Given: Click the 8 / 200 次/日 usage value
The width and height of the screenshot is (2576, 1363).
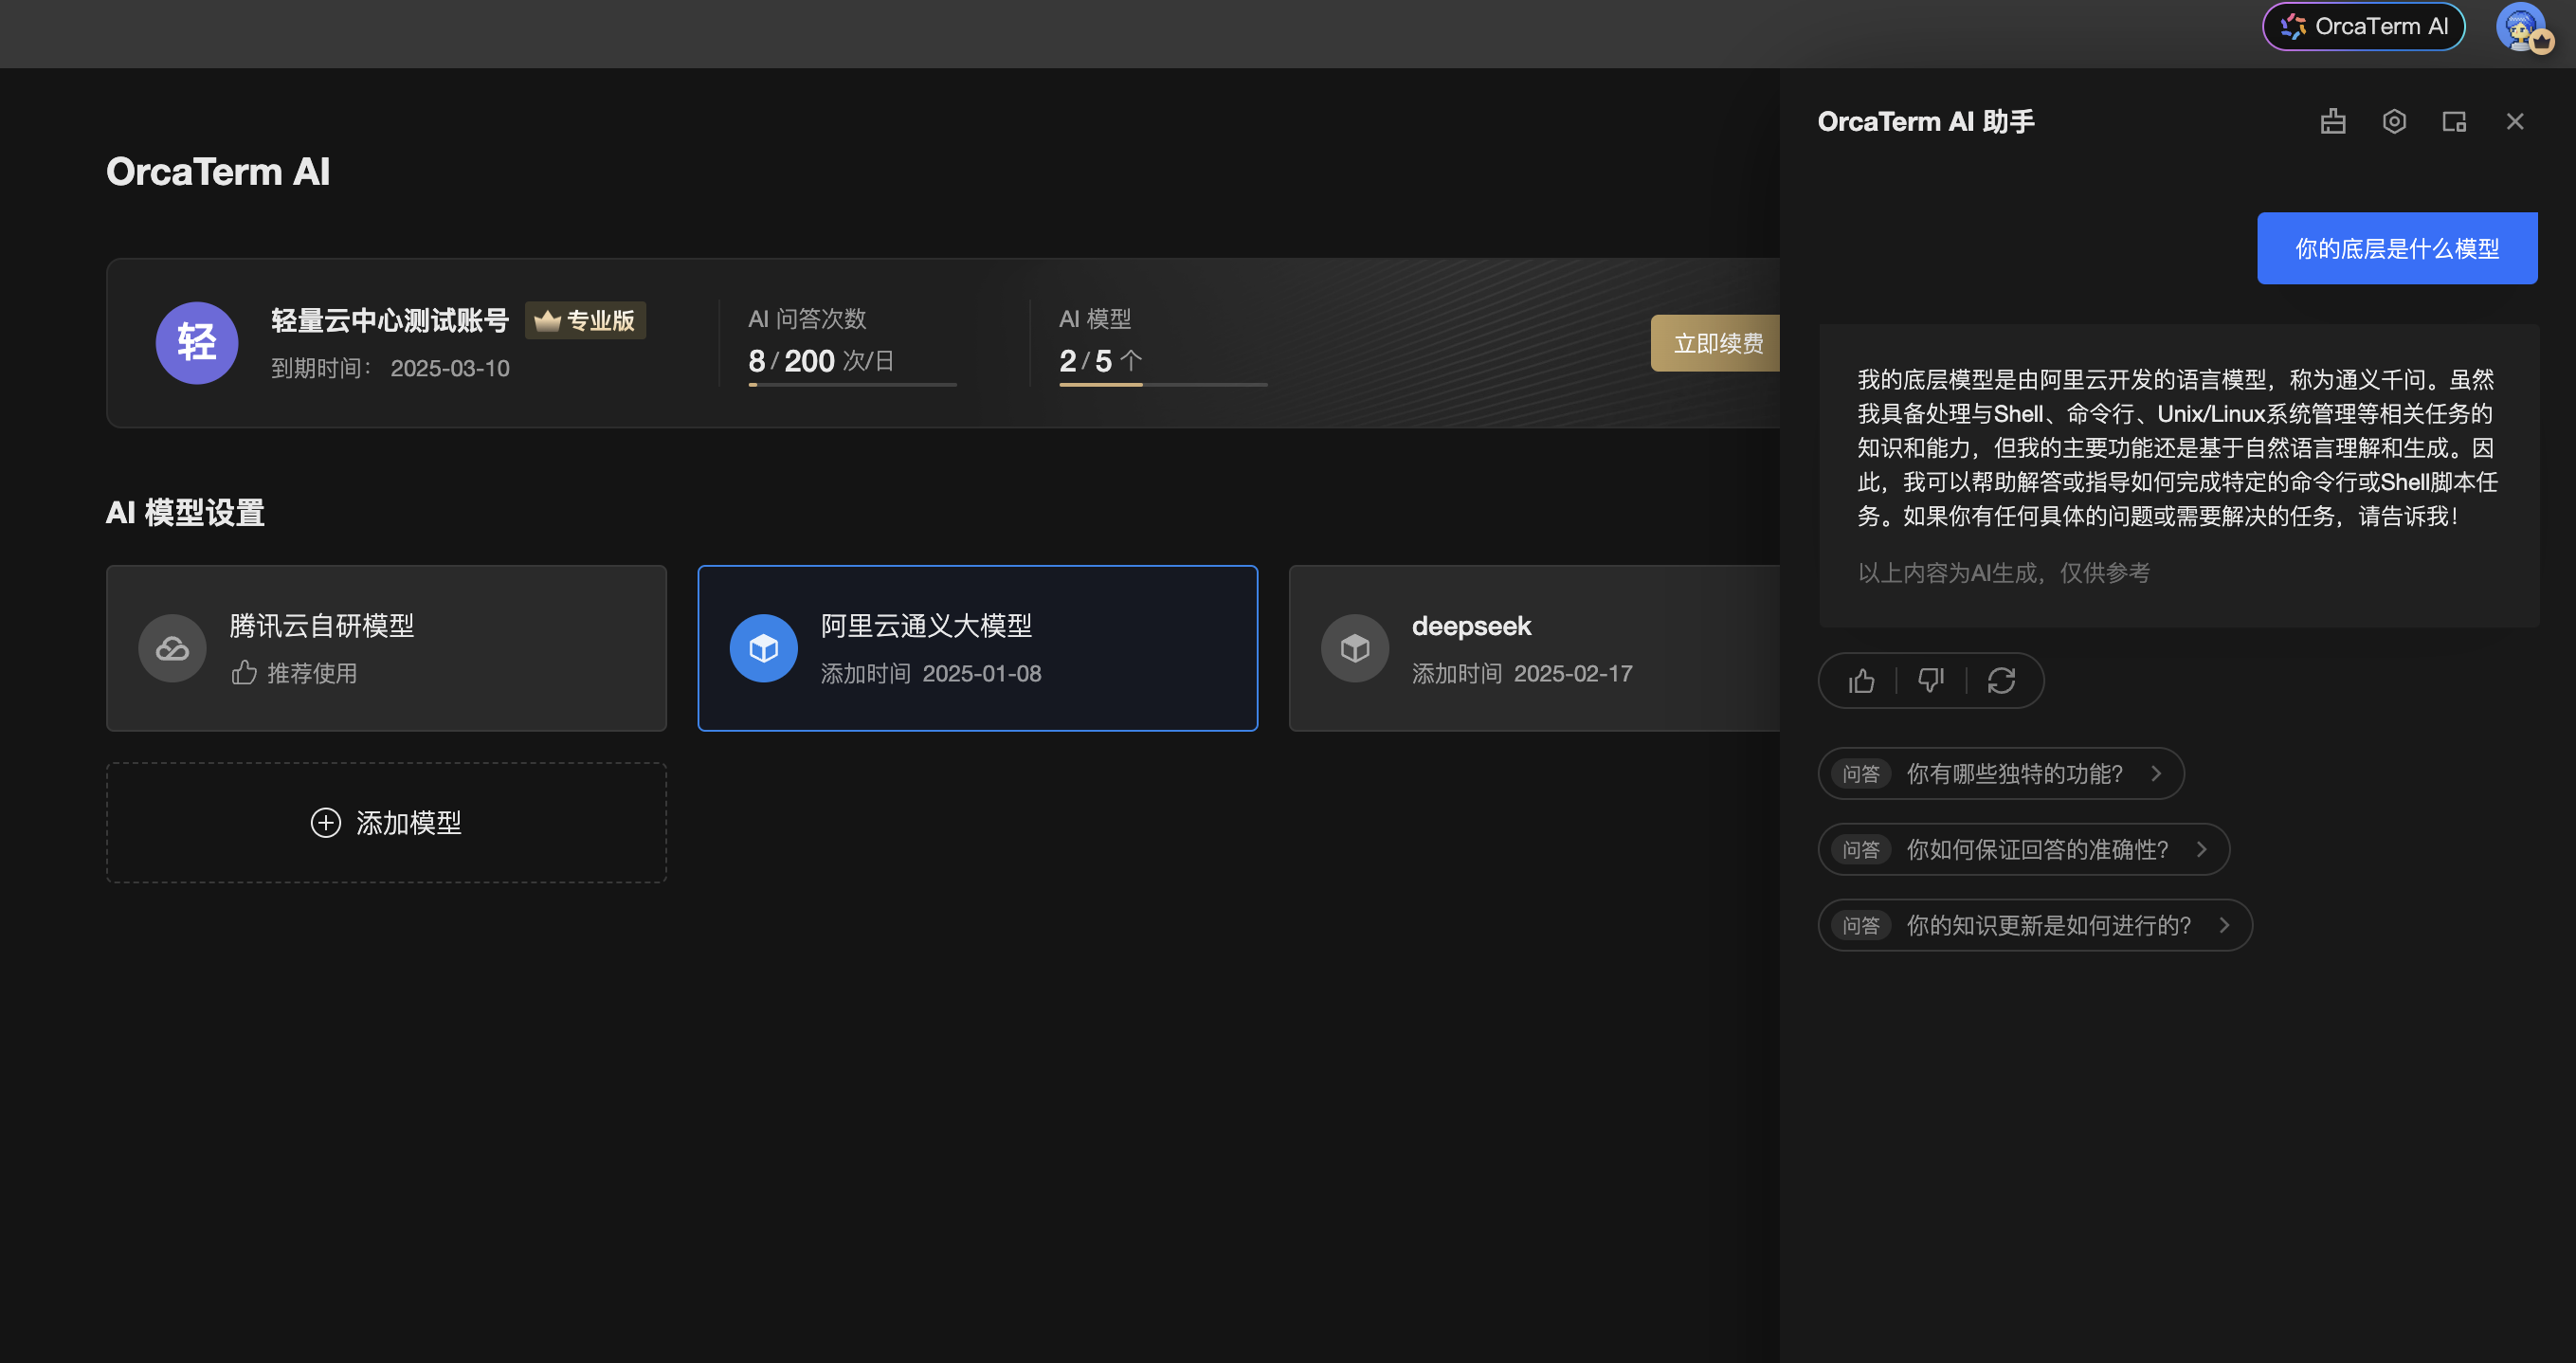Looking at the screenshot, I should [821, 360].
